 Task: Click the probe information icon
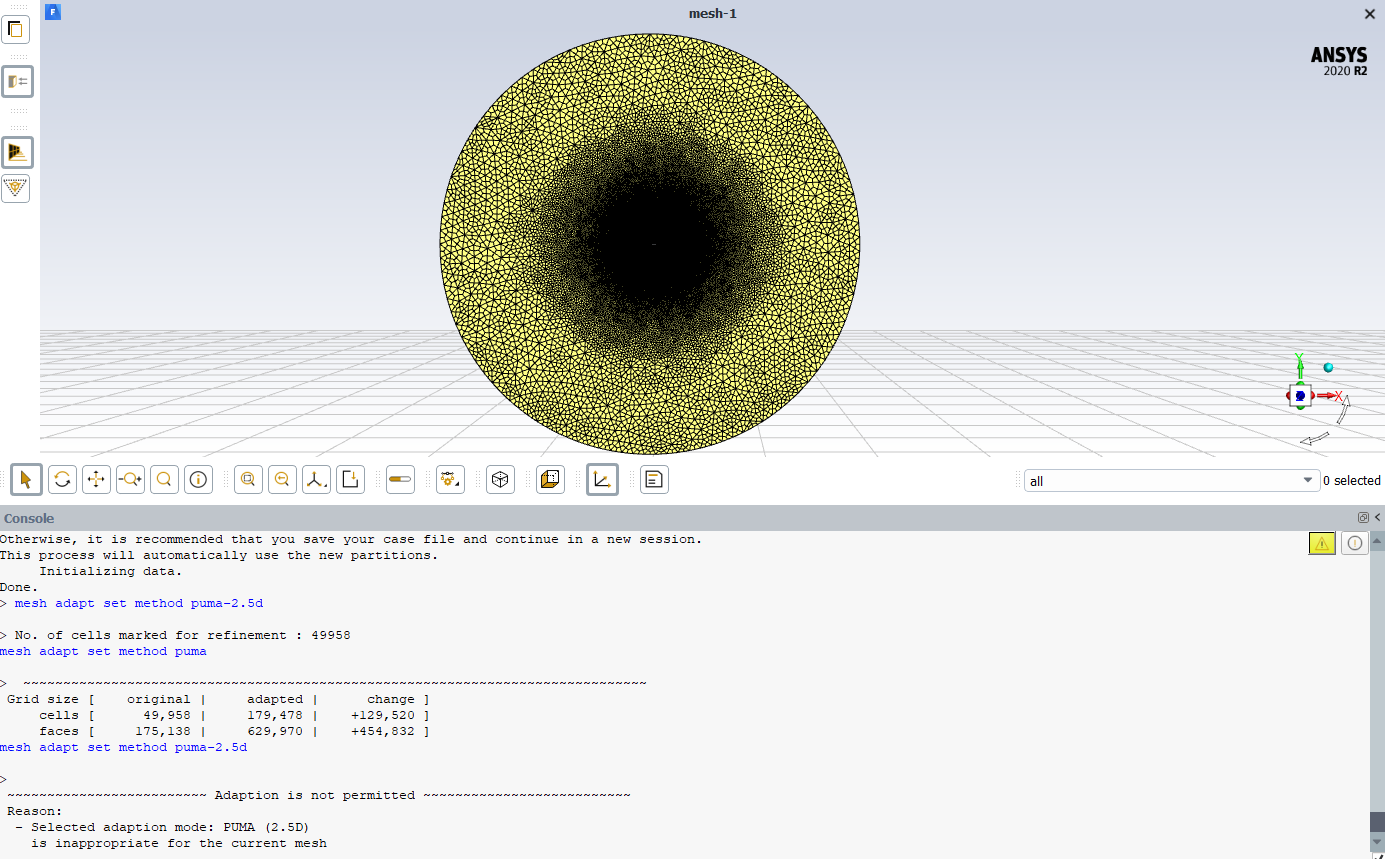coord(198,480)
